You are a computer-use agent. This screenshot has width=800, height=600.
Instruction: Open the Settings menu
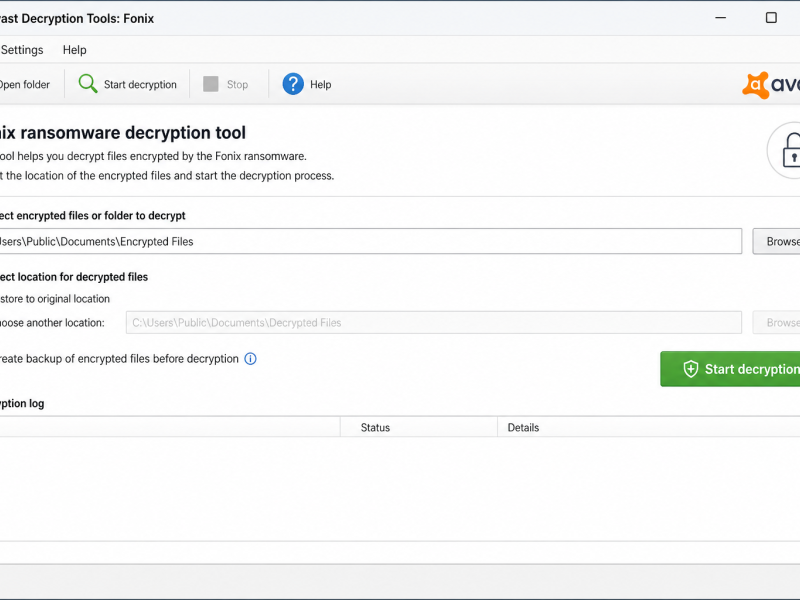(22, 50)
